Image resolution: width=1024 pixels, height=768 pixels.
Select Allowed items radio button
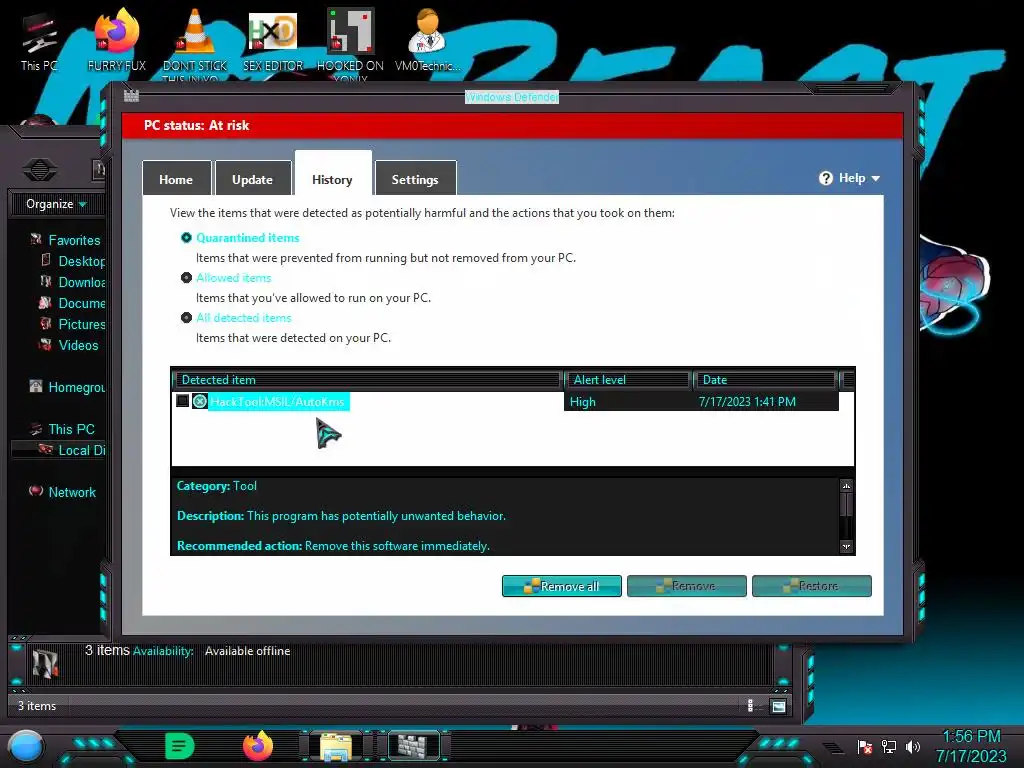[186, 278]
